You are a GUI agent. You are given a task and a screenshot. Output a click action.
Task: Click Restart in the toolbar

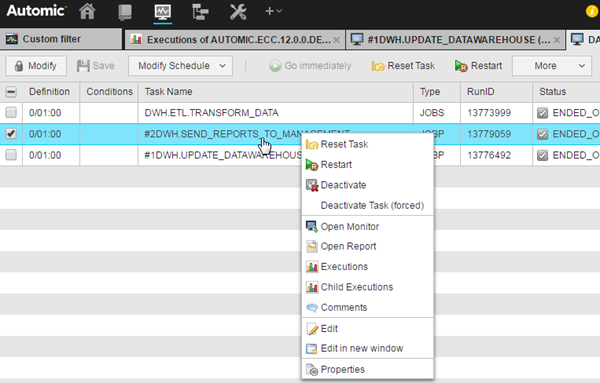pos(478,66)
